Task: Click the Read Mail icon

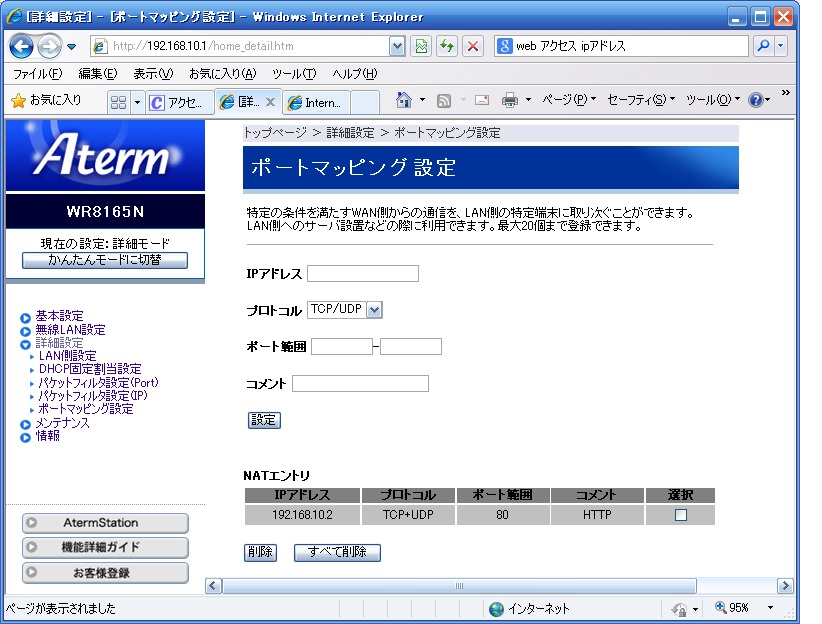Action: tap(482, 100)
